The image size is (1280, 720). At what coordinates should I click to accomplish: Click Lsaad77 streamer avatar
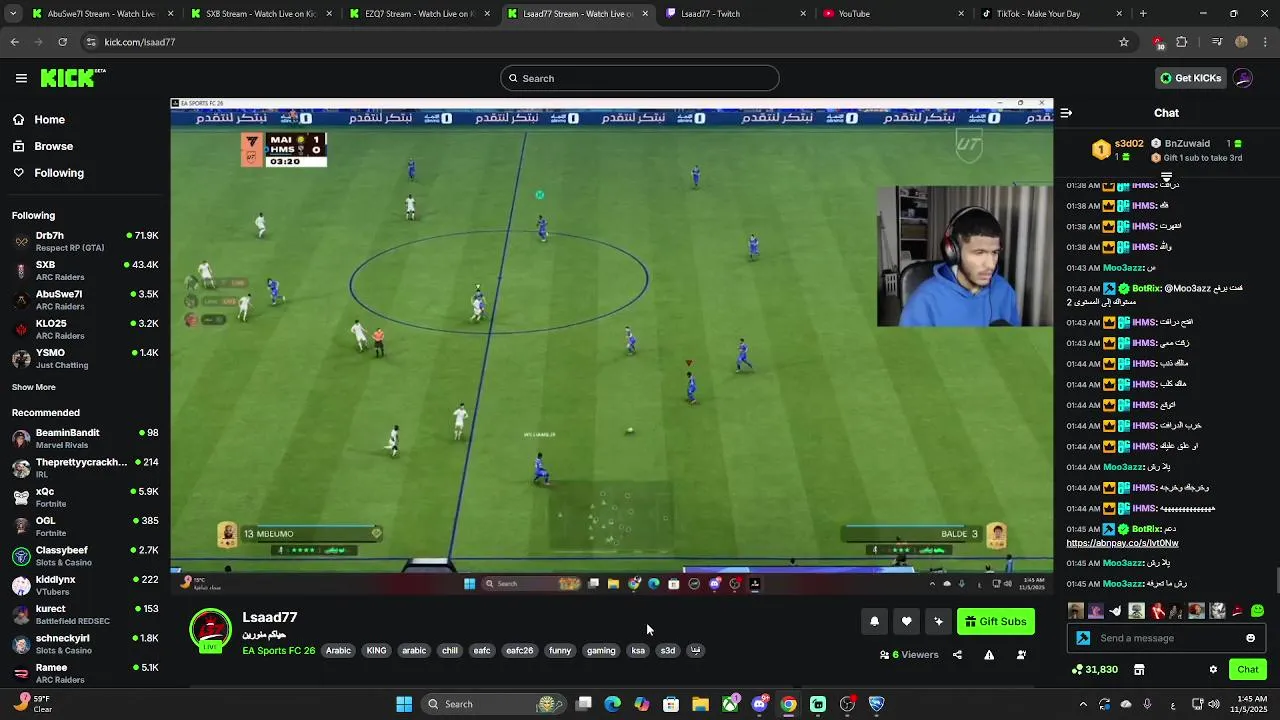[210, 630]
